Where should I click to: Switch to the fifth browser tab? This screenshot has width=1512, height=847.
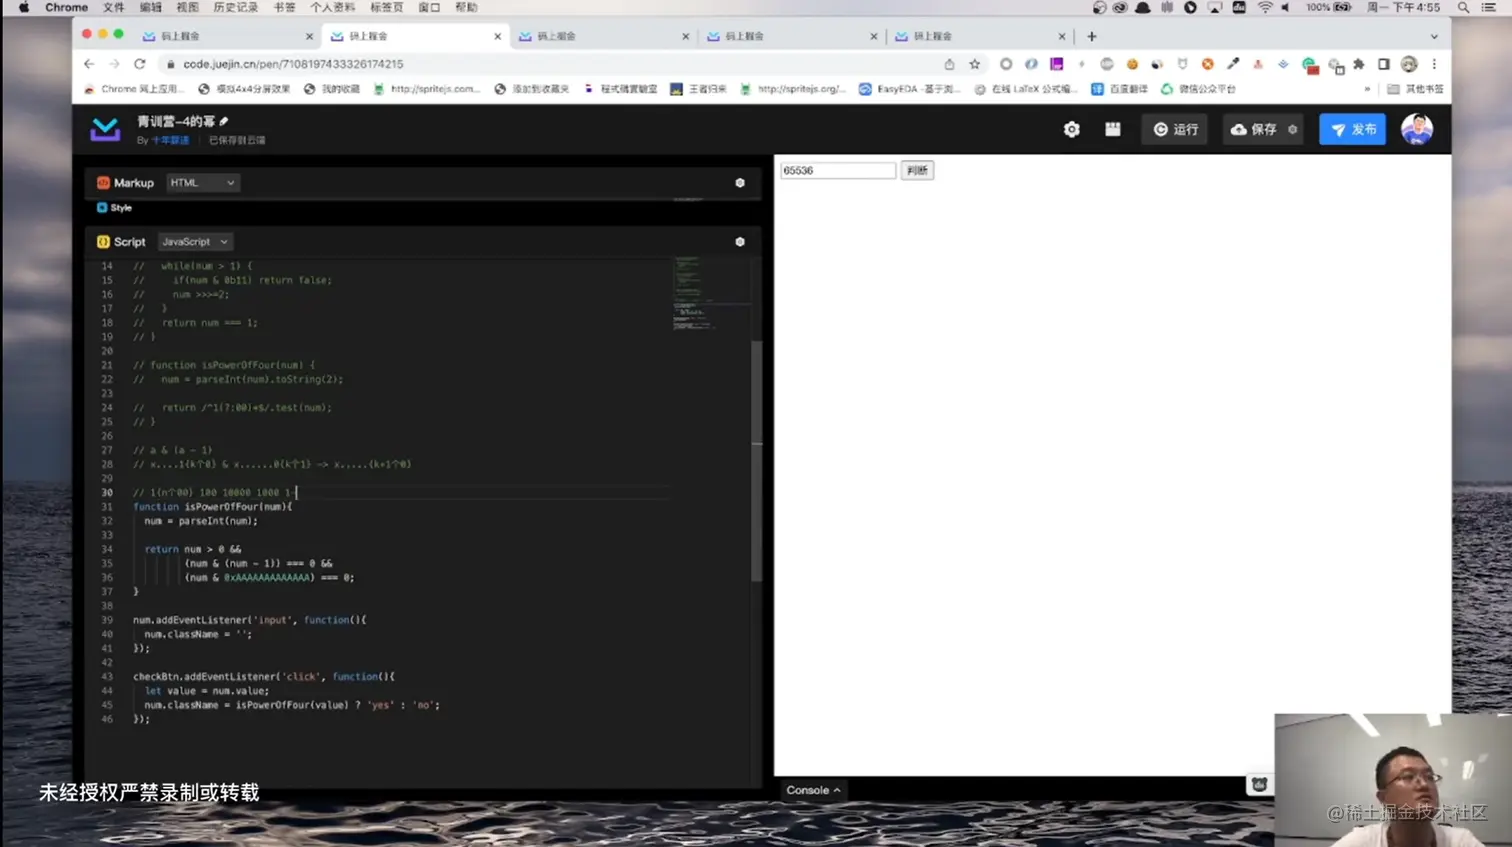[x=979, y=36]
